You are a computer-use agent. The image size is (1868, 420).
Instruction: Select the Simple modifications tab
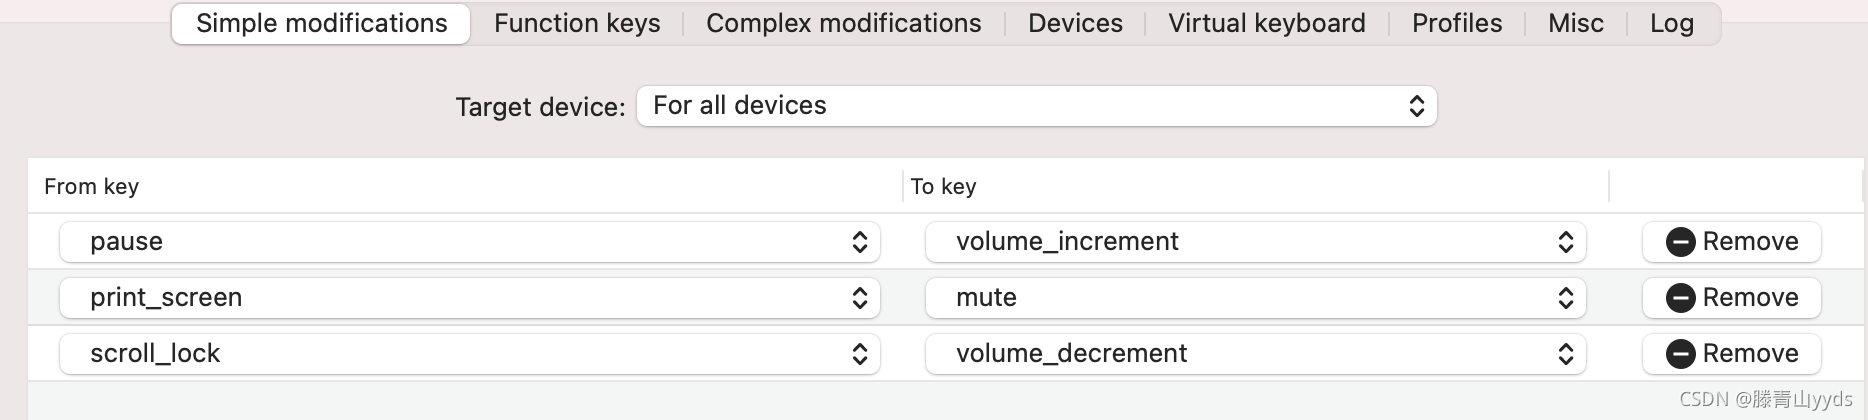[321, 24]
